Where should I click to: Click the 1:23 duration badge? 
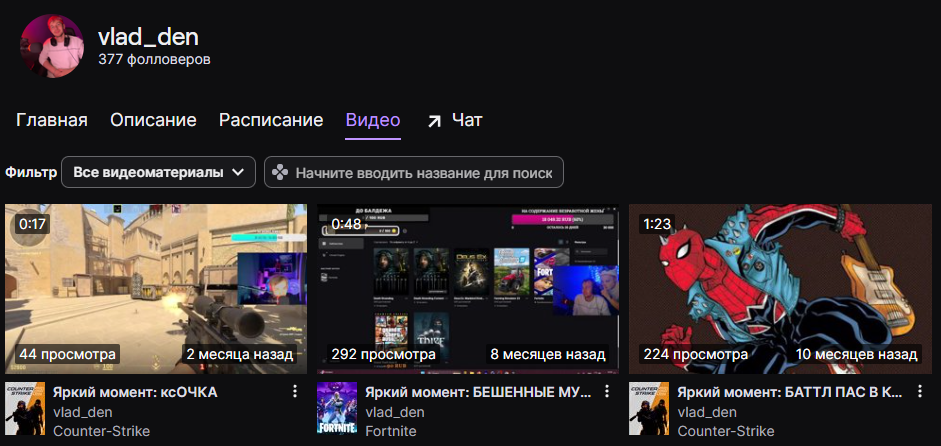pos(657,224)
